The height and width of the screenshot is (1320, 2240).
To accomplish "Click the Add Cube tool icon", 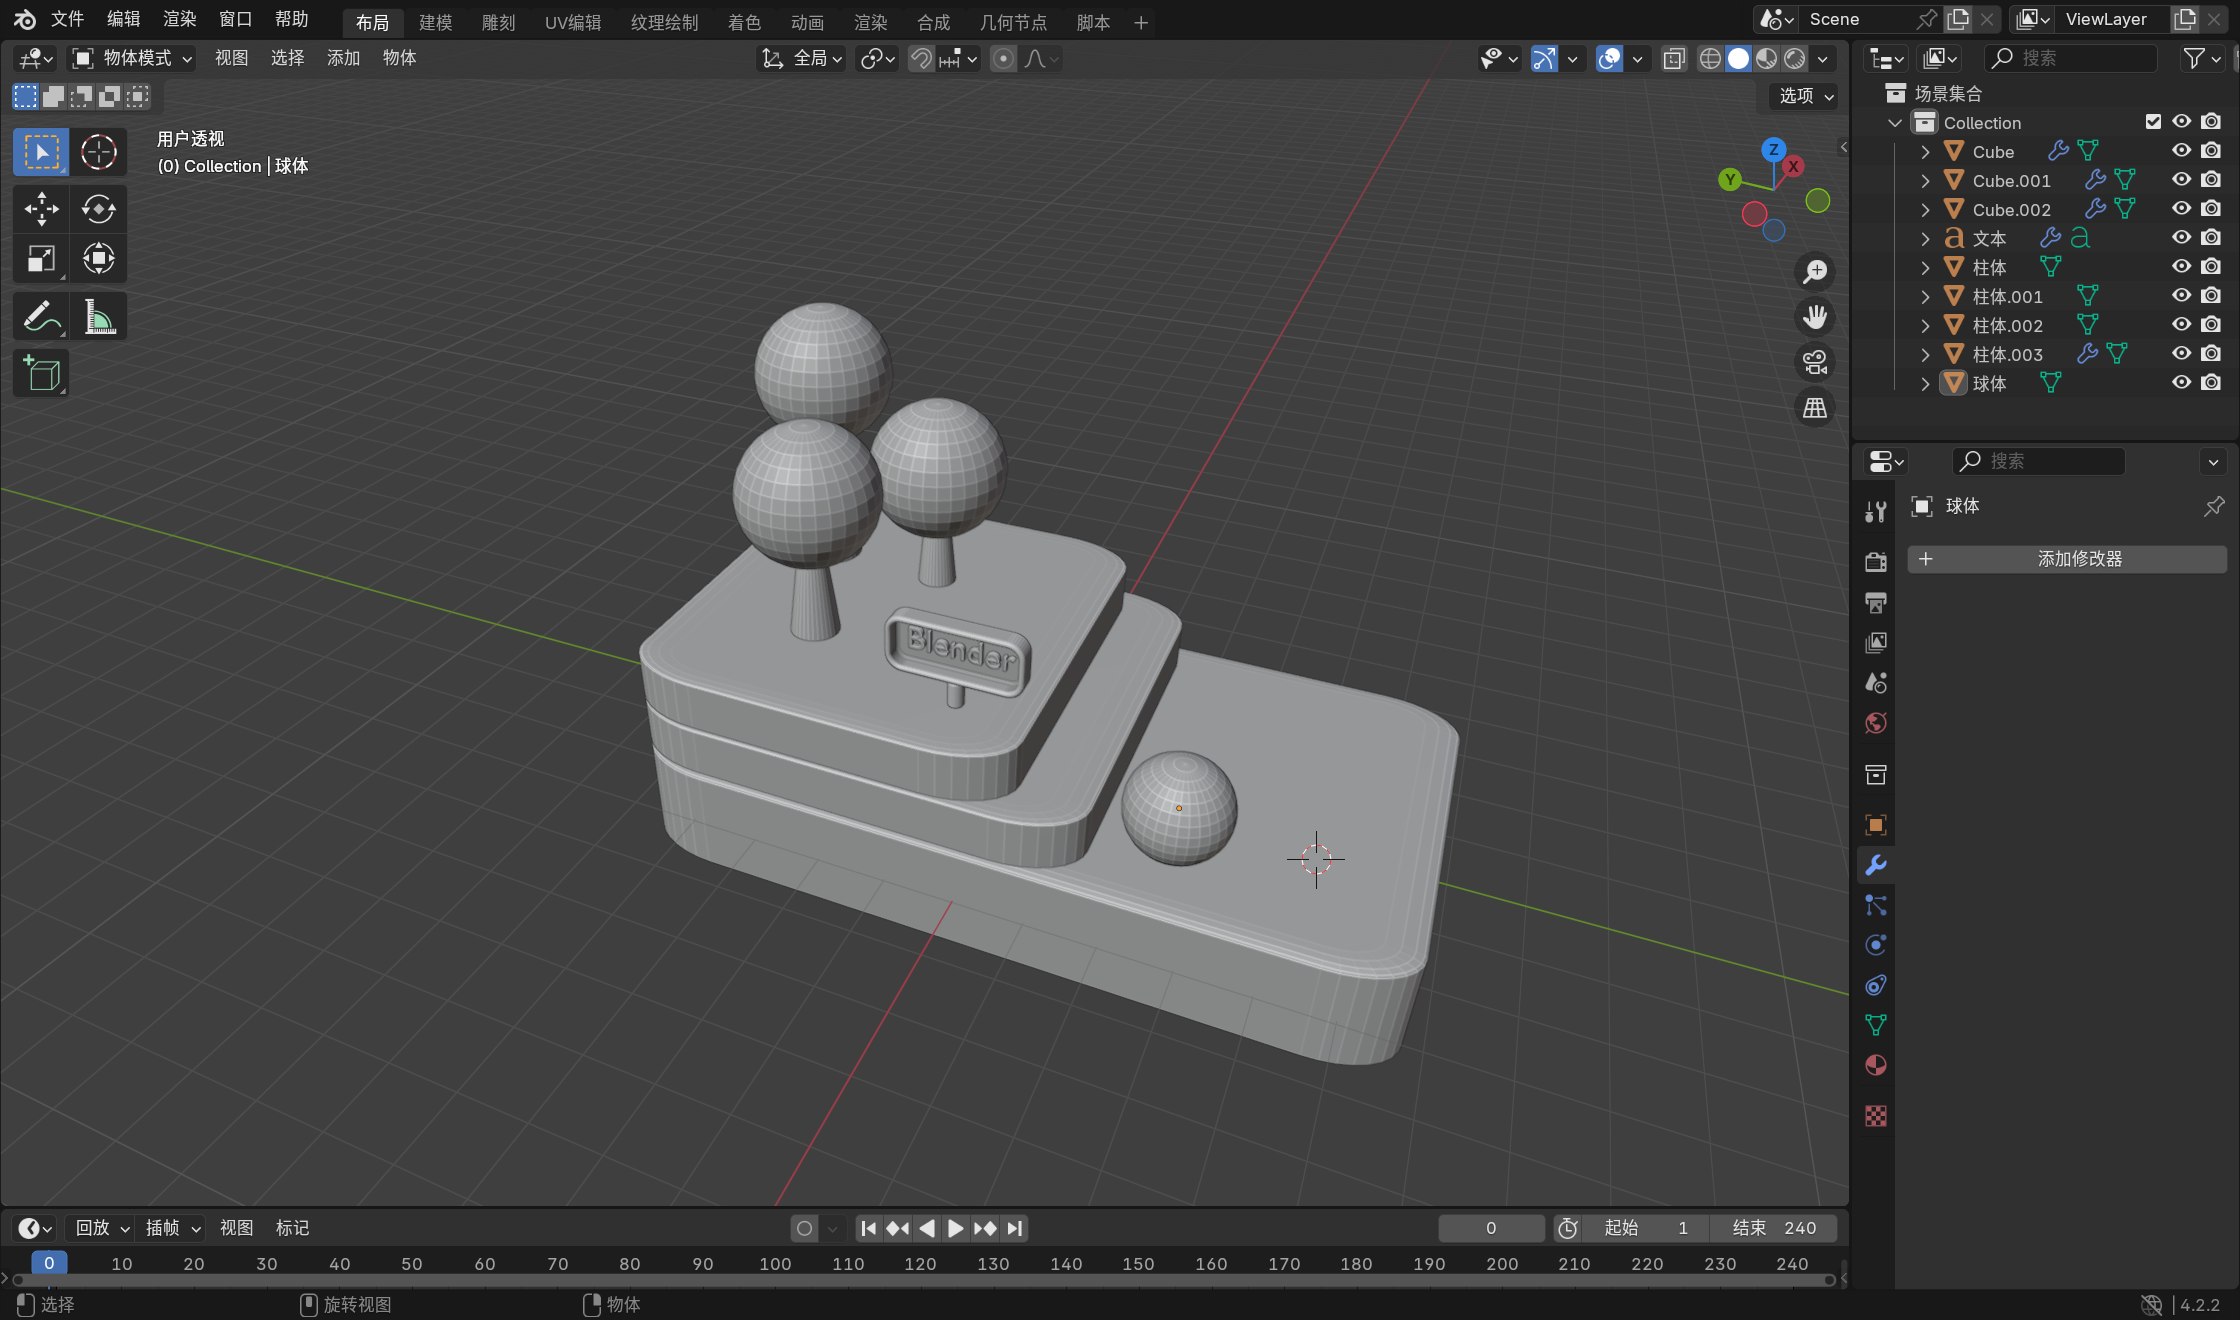I will (x=41, y=374).
